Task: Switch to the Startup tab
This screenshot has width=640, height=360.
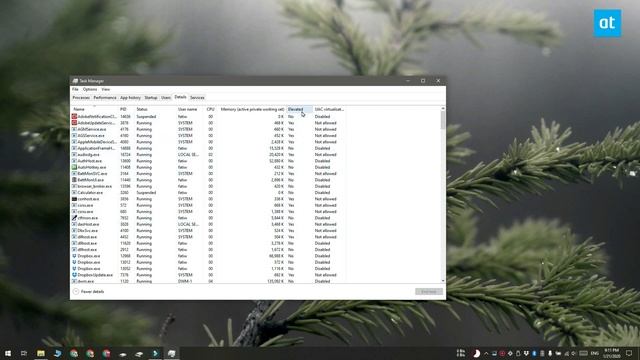Action: [151, 98]
